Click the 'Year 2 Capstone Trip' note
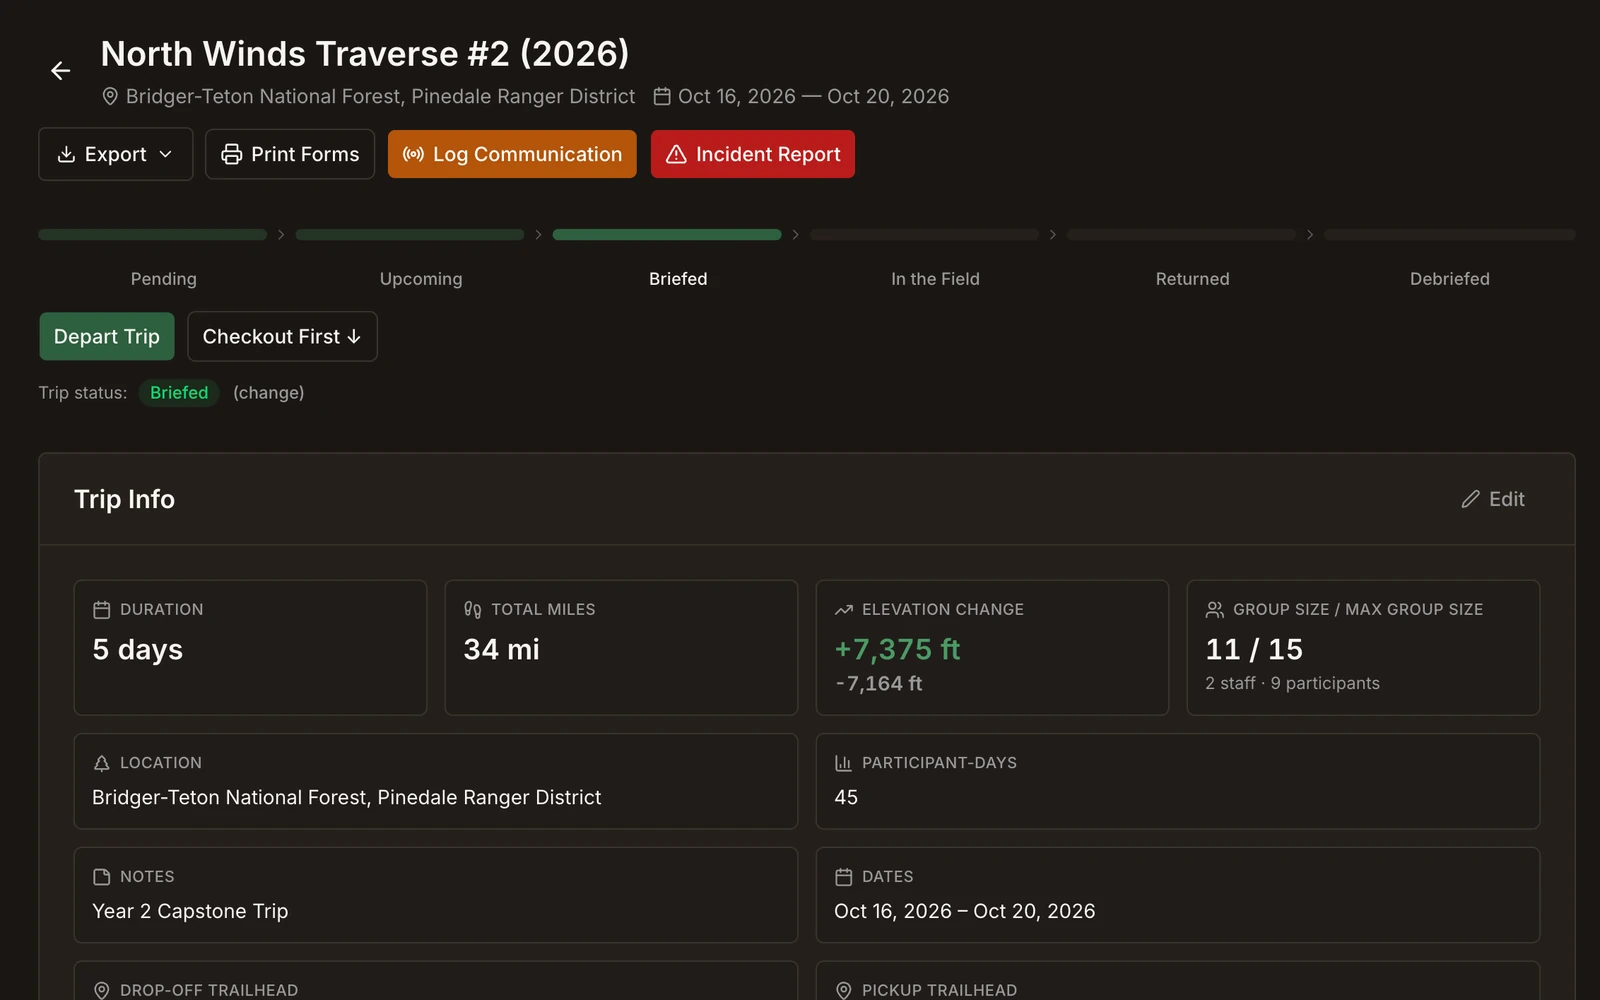This screenshot has height=1000, width=1600. coord(190,912)
